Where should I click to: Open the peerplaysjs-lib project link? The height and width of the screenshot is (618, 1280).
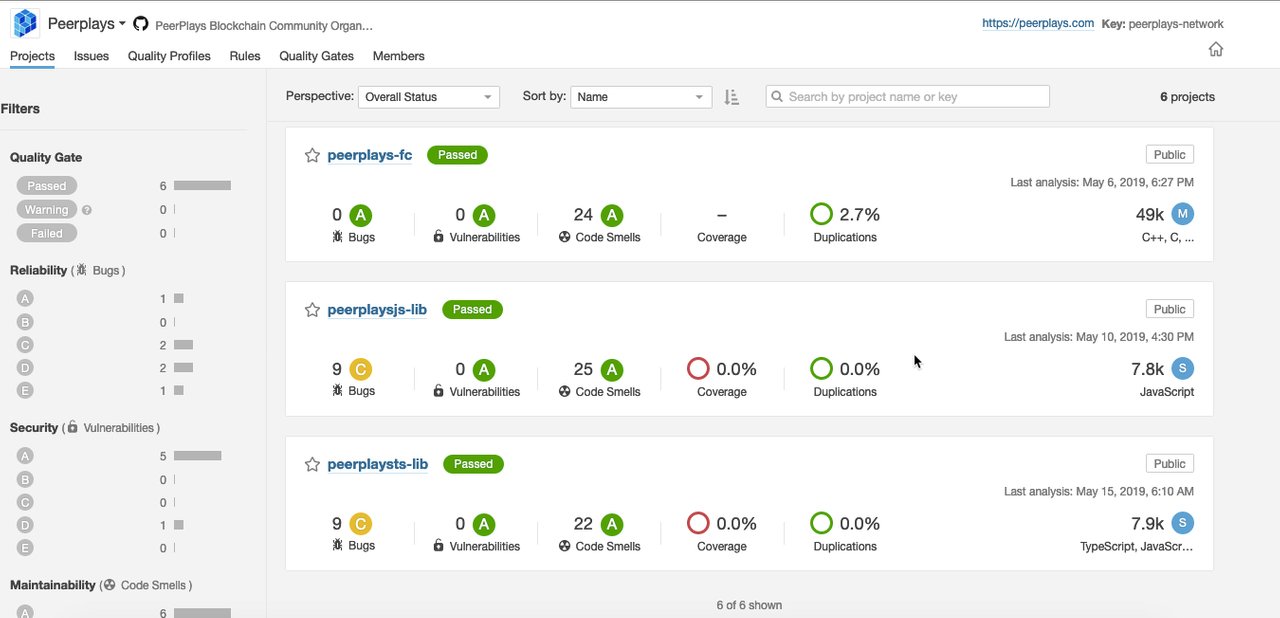[x=377, y=310]
